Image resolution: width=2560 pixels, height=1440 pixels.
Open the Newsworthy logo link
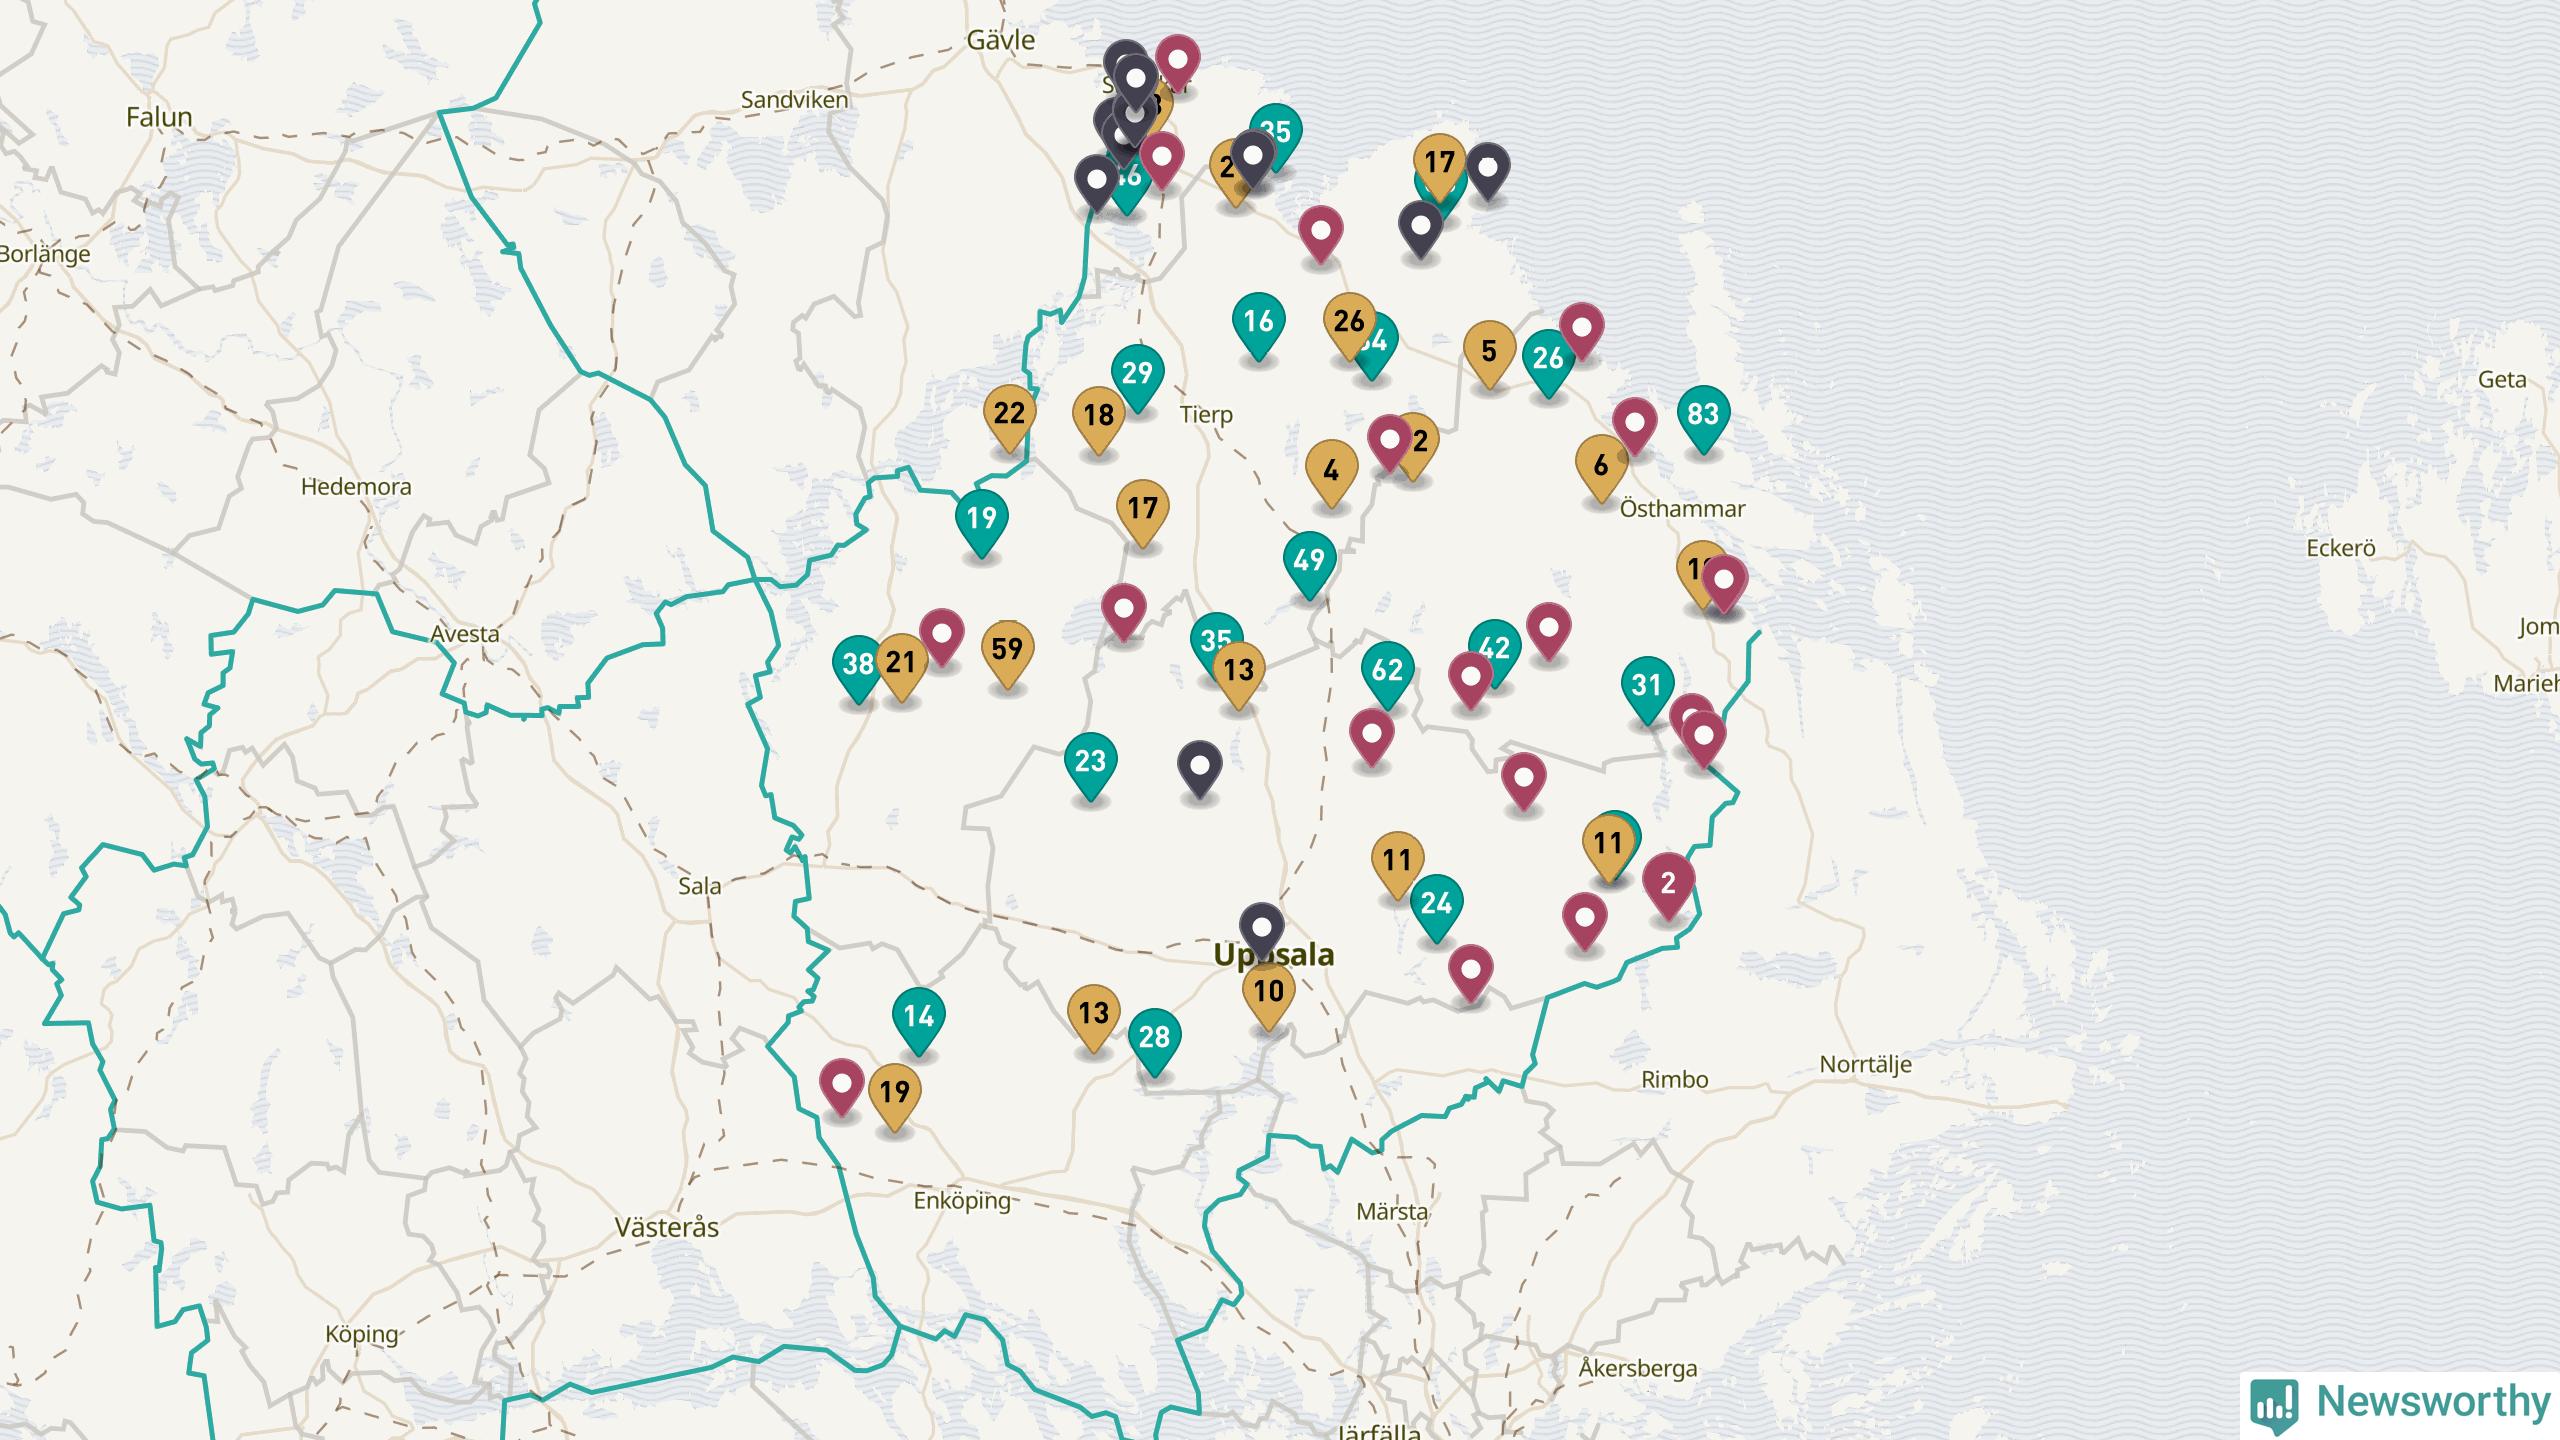2400,1403
